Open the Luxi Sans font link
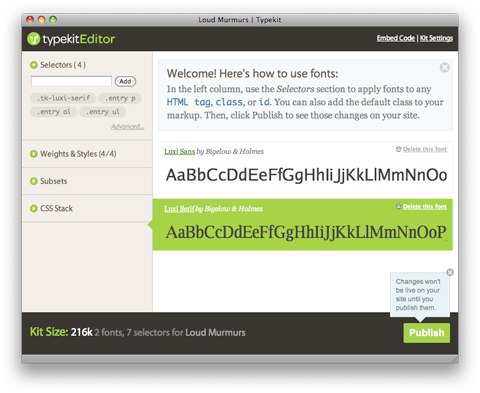 [179, 151]
